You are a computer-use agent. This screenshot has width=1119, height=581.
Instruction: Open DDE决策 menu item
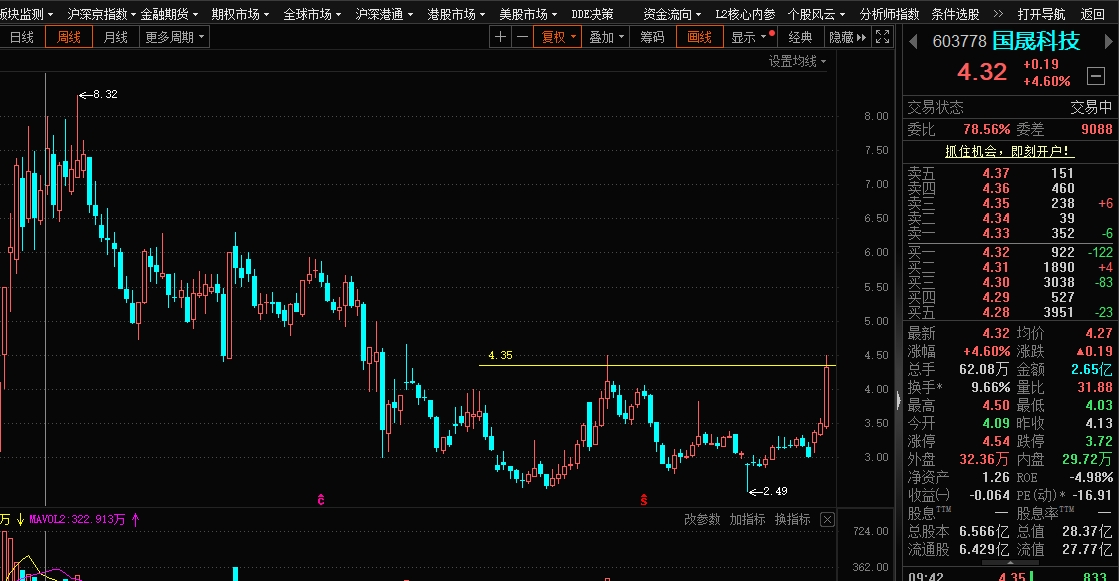(592, 14)
